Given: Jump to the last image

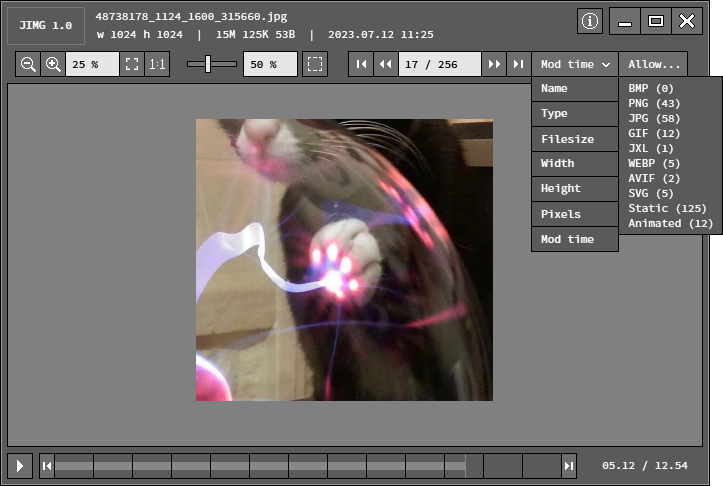Looking at the screenshot, I should 519,64.
